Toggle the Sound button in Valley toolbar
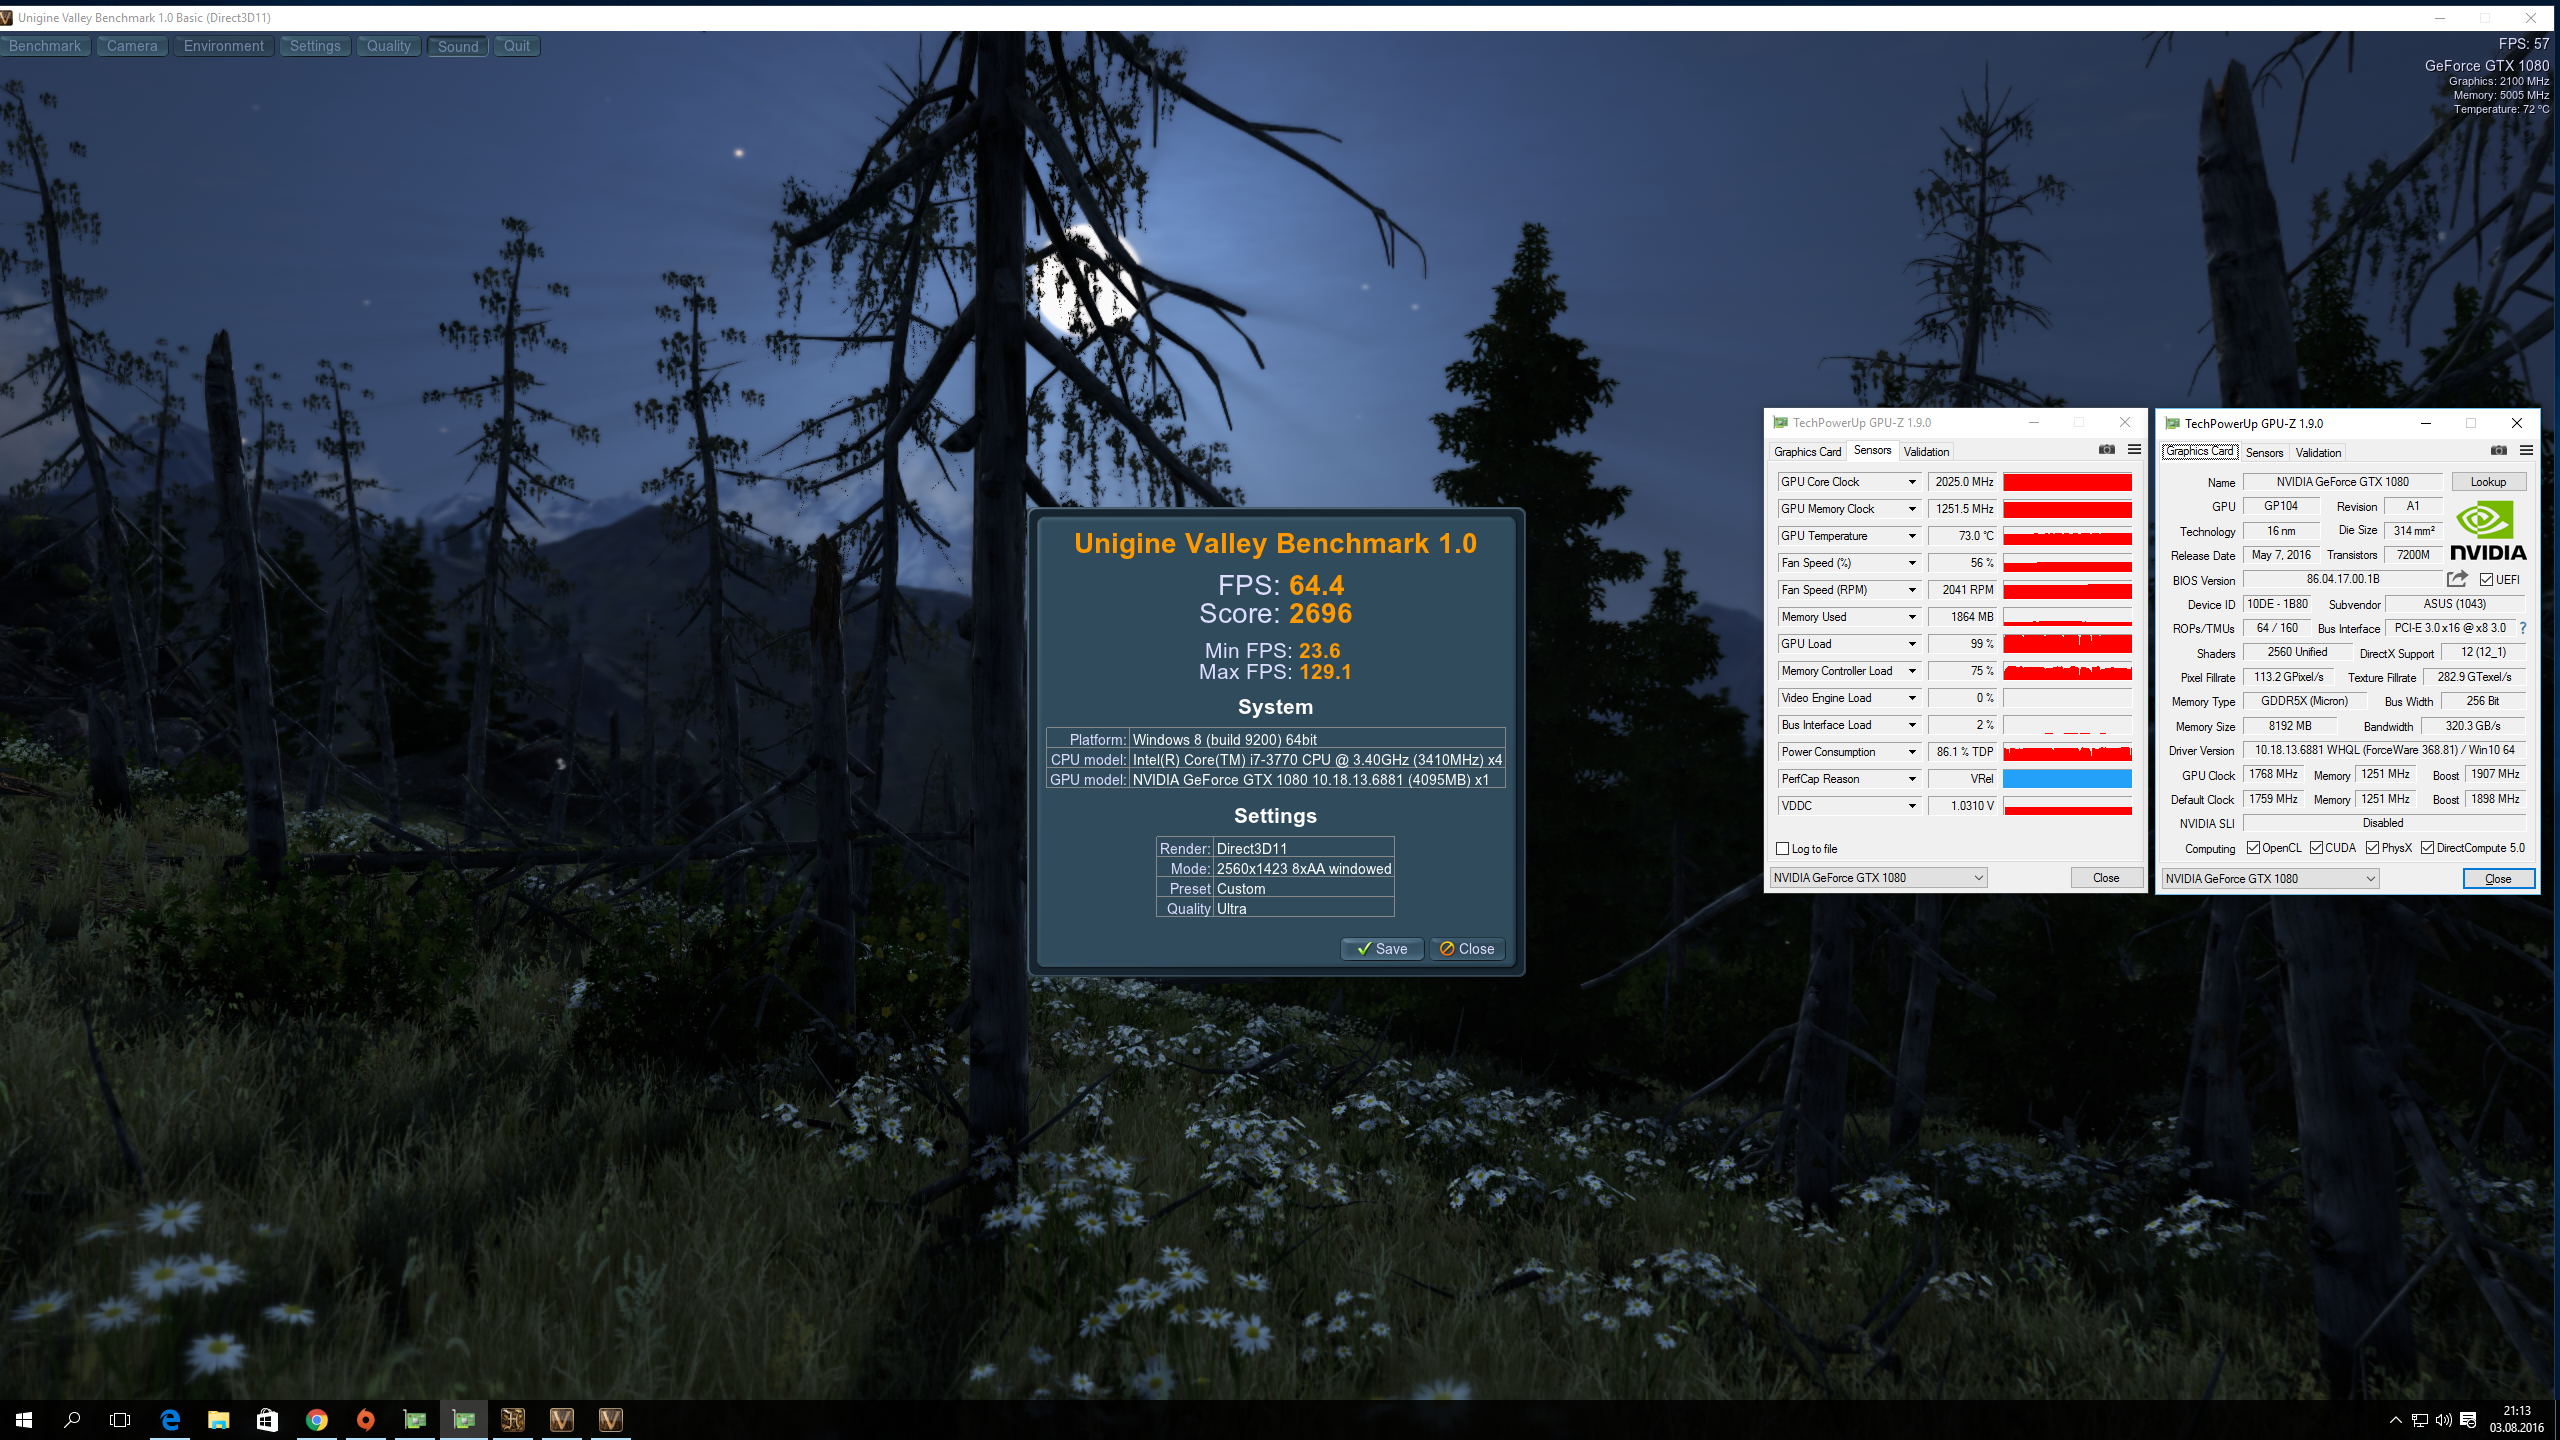 click(x=458, y=46)
